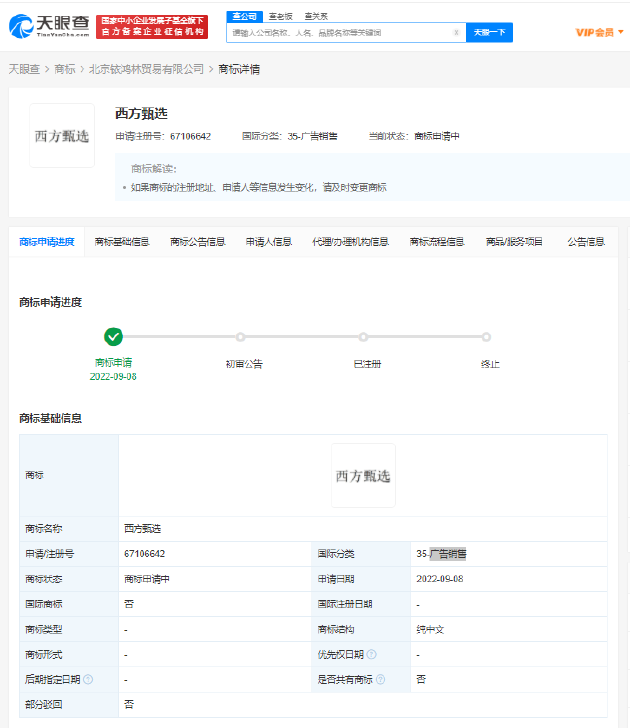Click help icon next to 是否共有商标

pos(380,679)
